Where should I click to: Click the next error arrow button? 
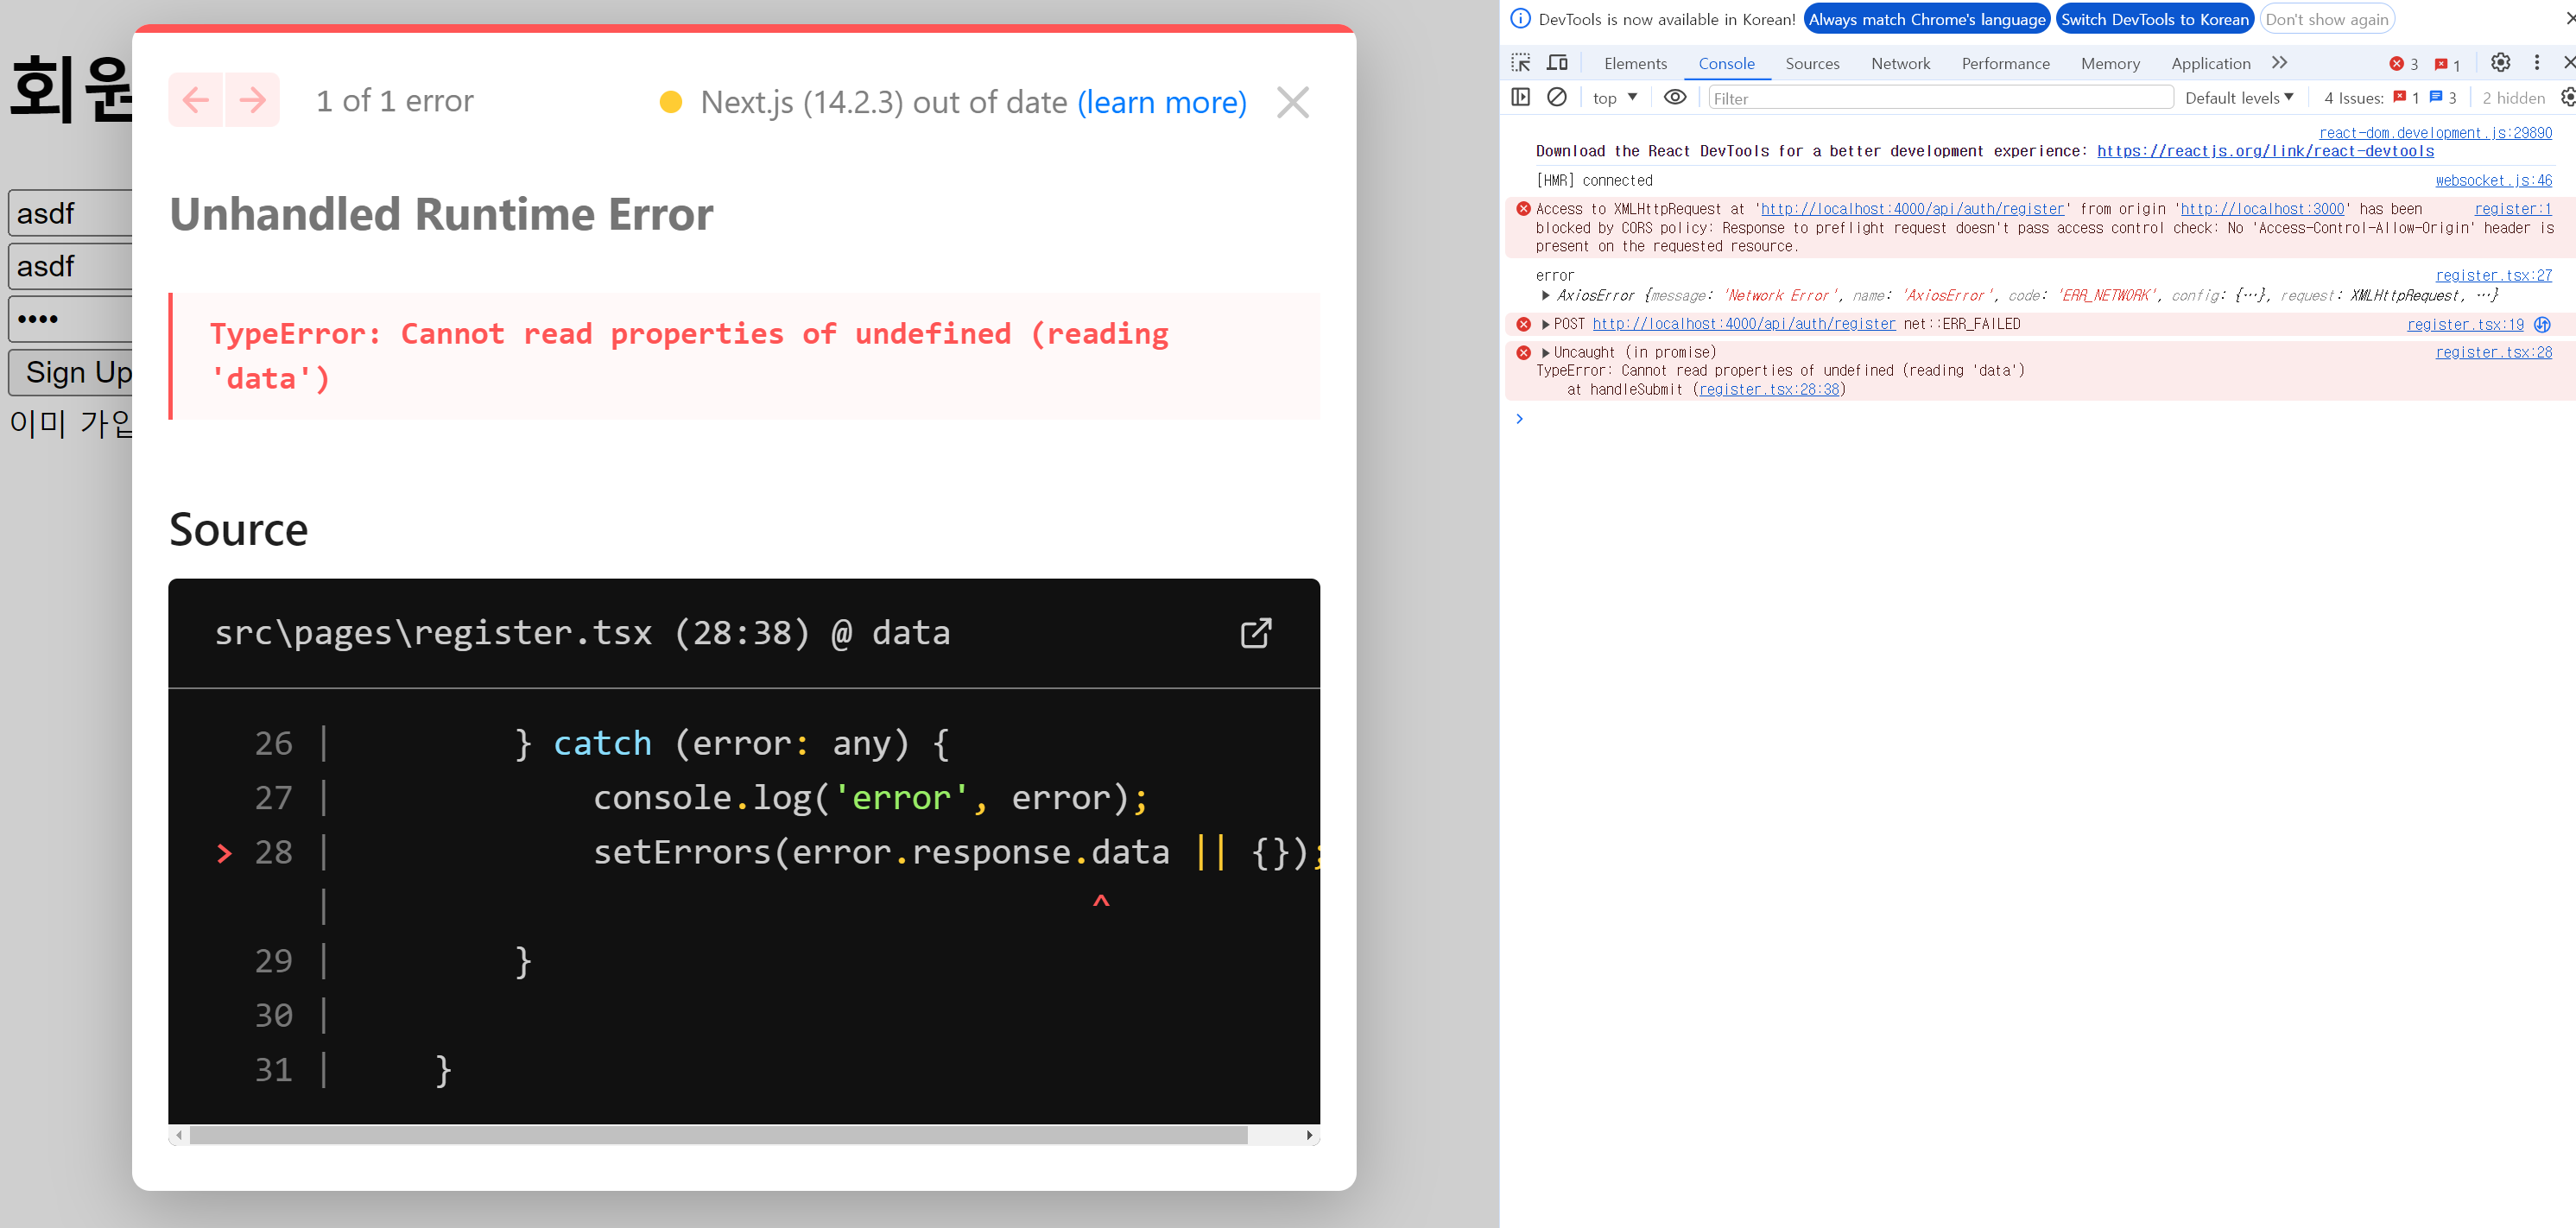(x=253, y=100)
